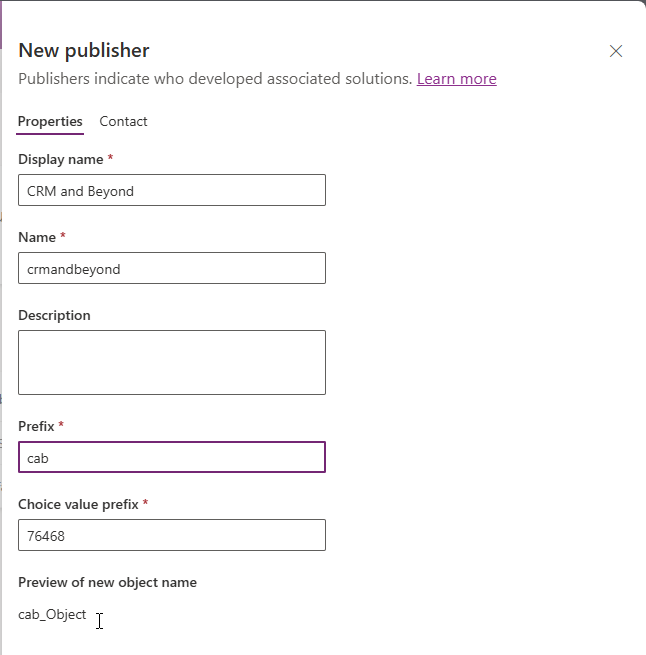Click the Display name field containing CRM and Beyond
The width and height of the screenshot is (646, 655).
click(172, 190)
